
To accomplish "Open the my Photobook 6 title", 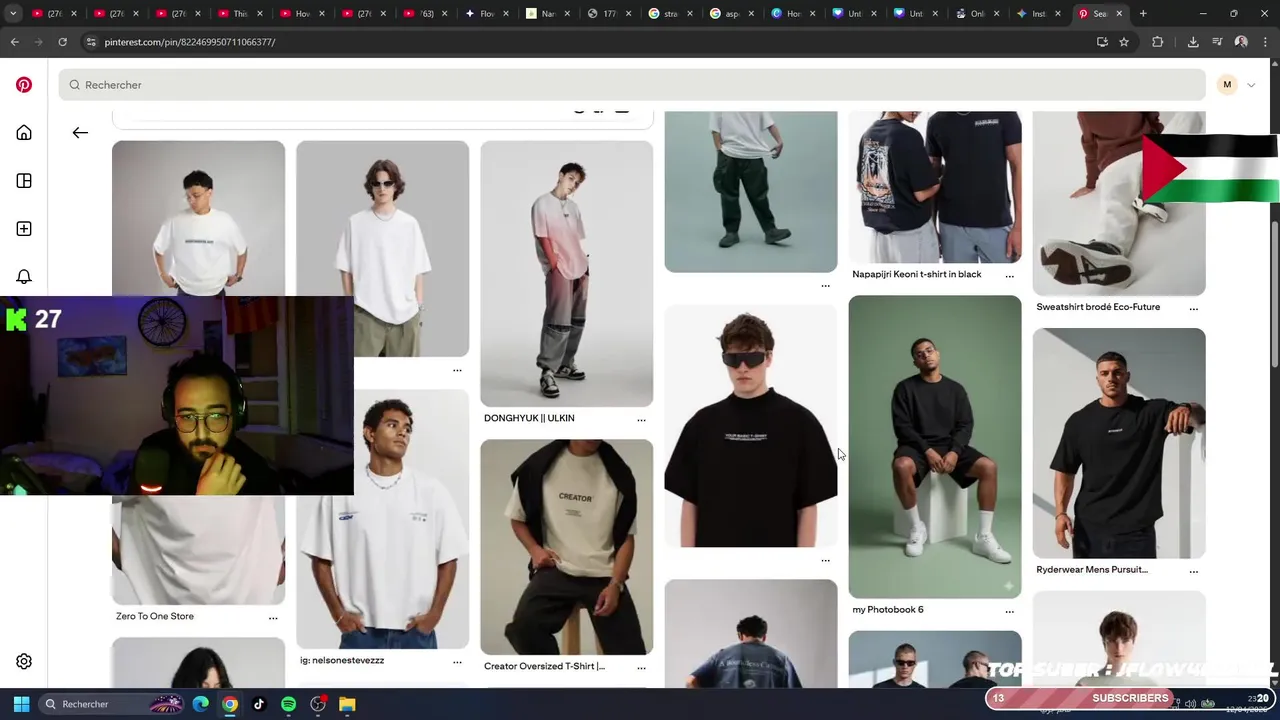I will (888, 609).
